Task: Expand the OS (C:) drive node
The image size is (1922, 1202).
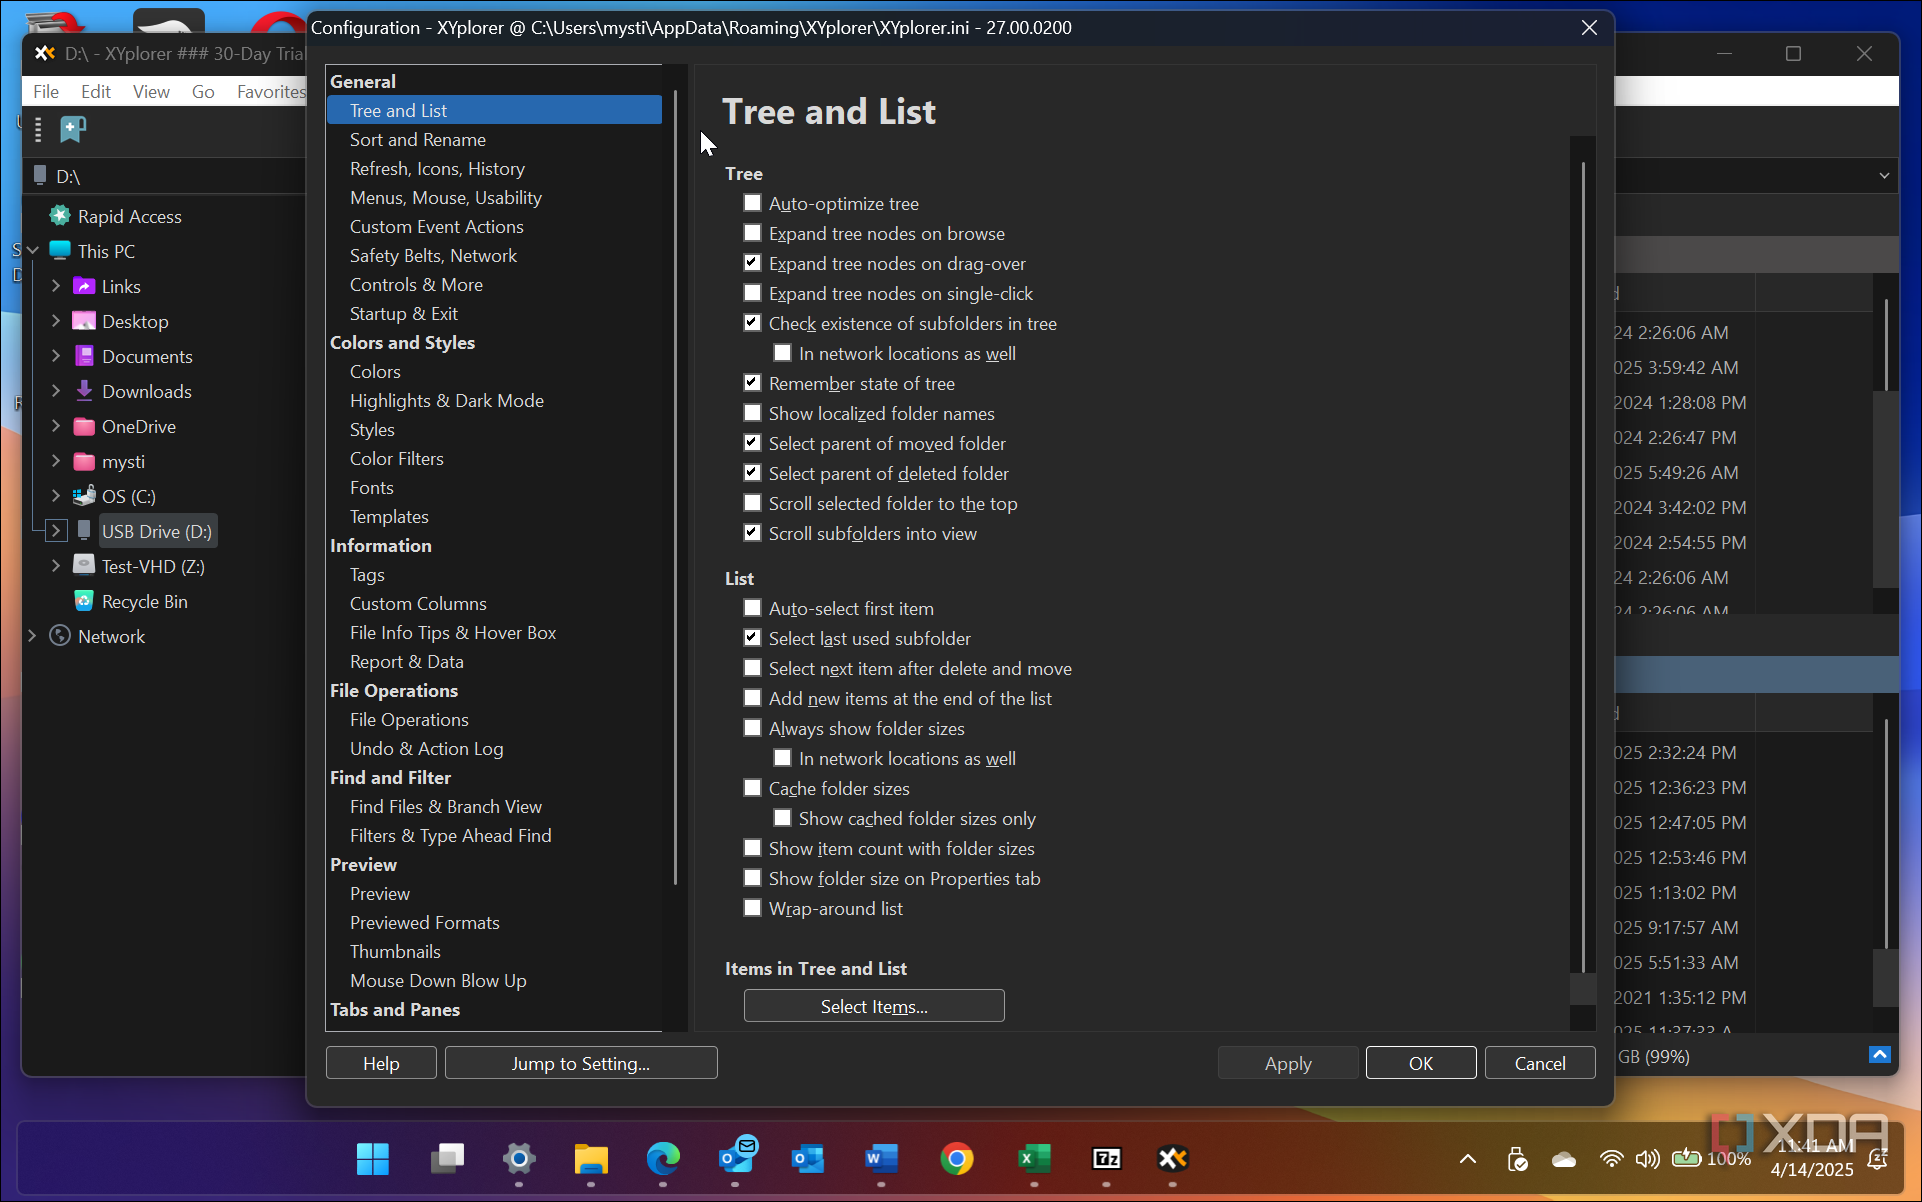Action: 56,496
